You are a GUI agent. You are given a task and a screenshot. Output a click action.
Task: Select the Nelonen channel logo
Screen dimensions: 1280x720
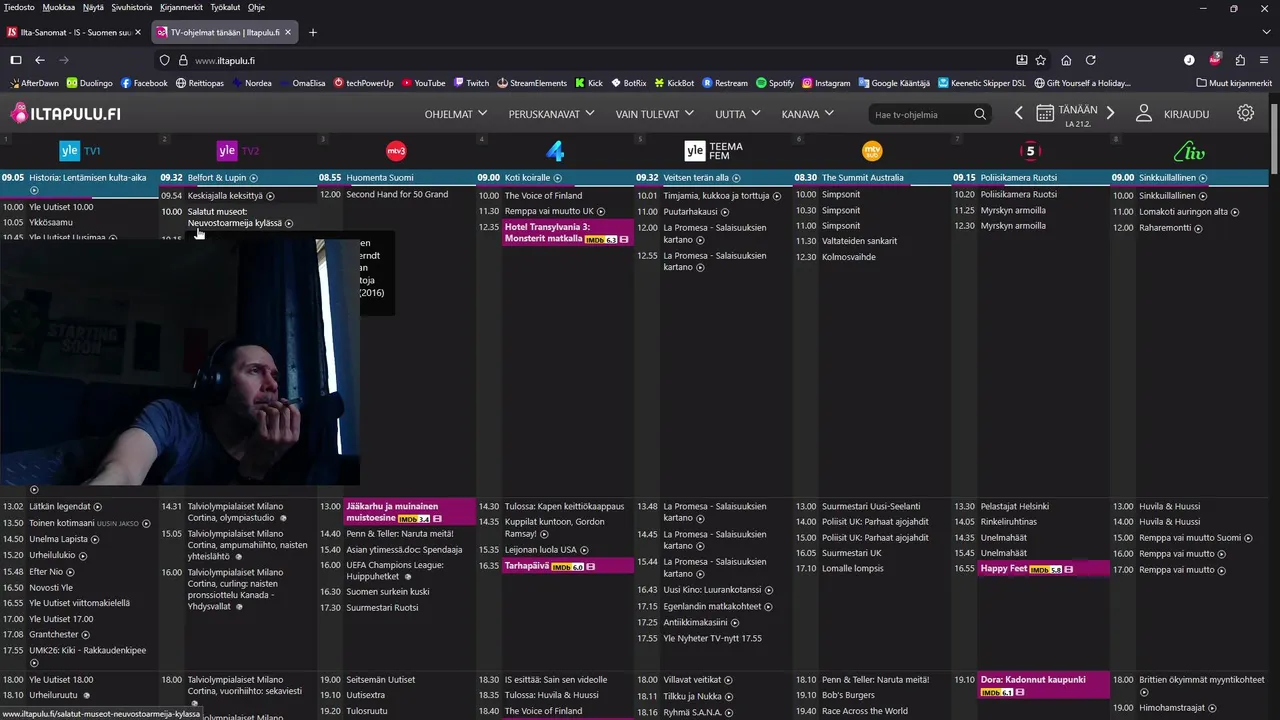(555, 151)
